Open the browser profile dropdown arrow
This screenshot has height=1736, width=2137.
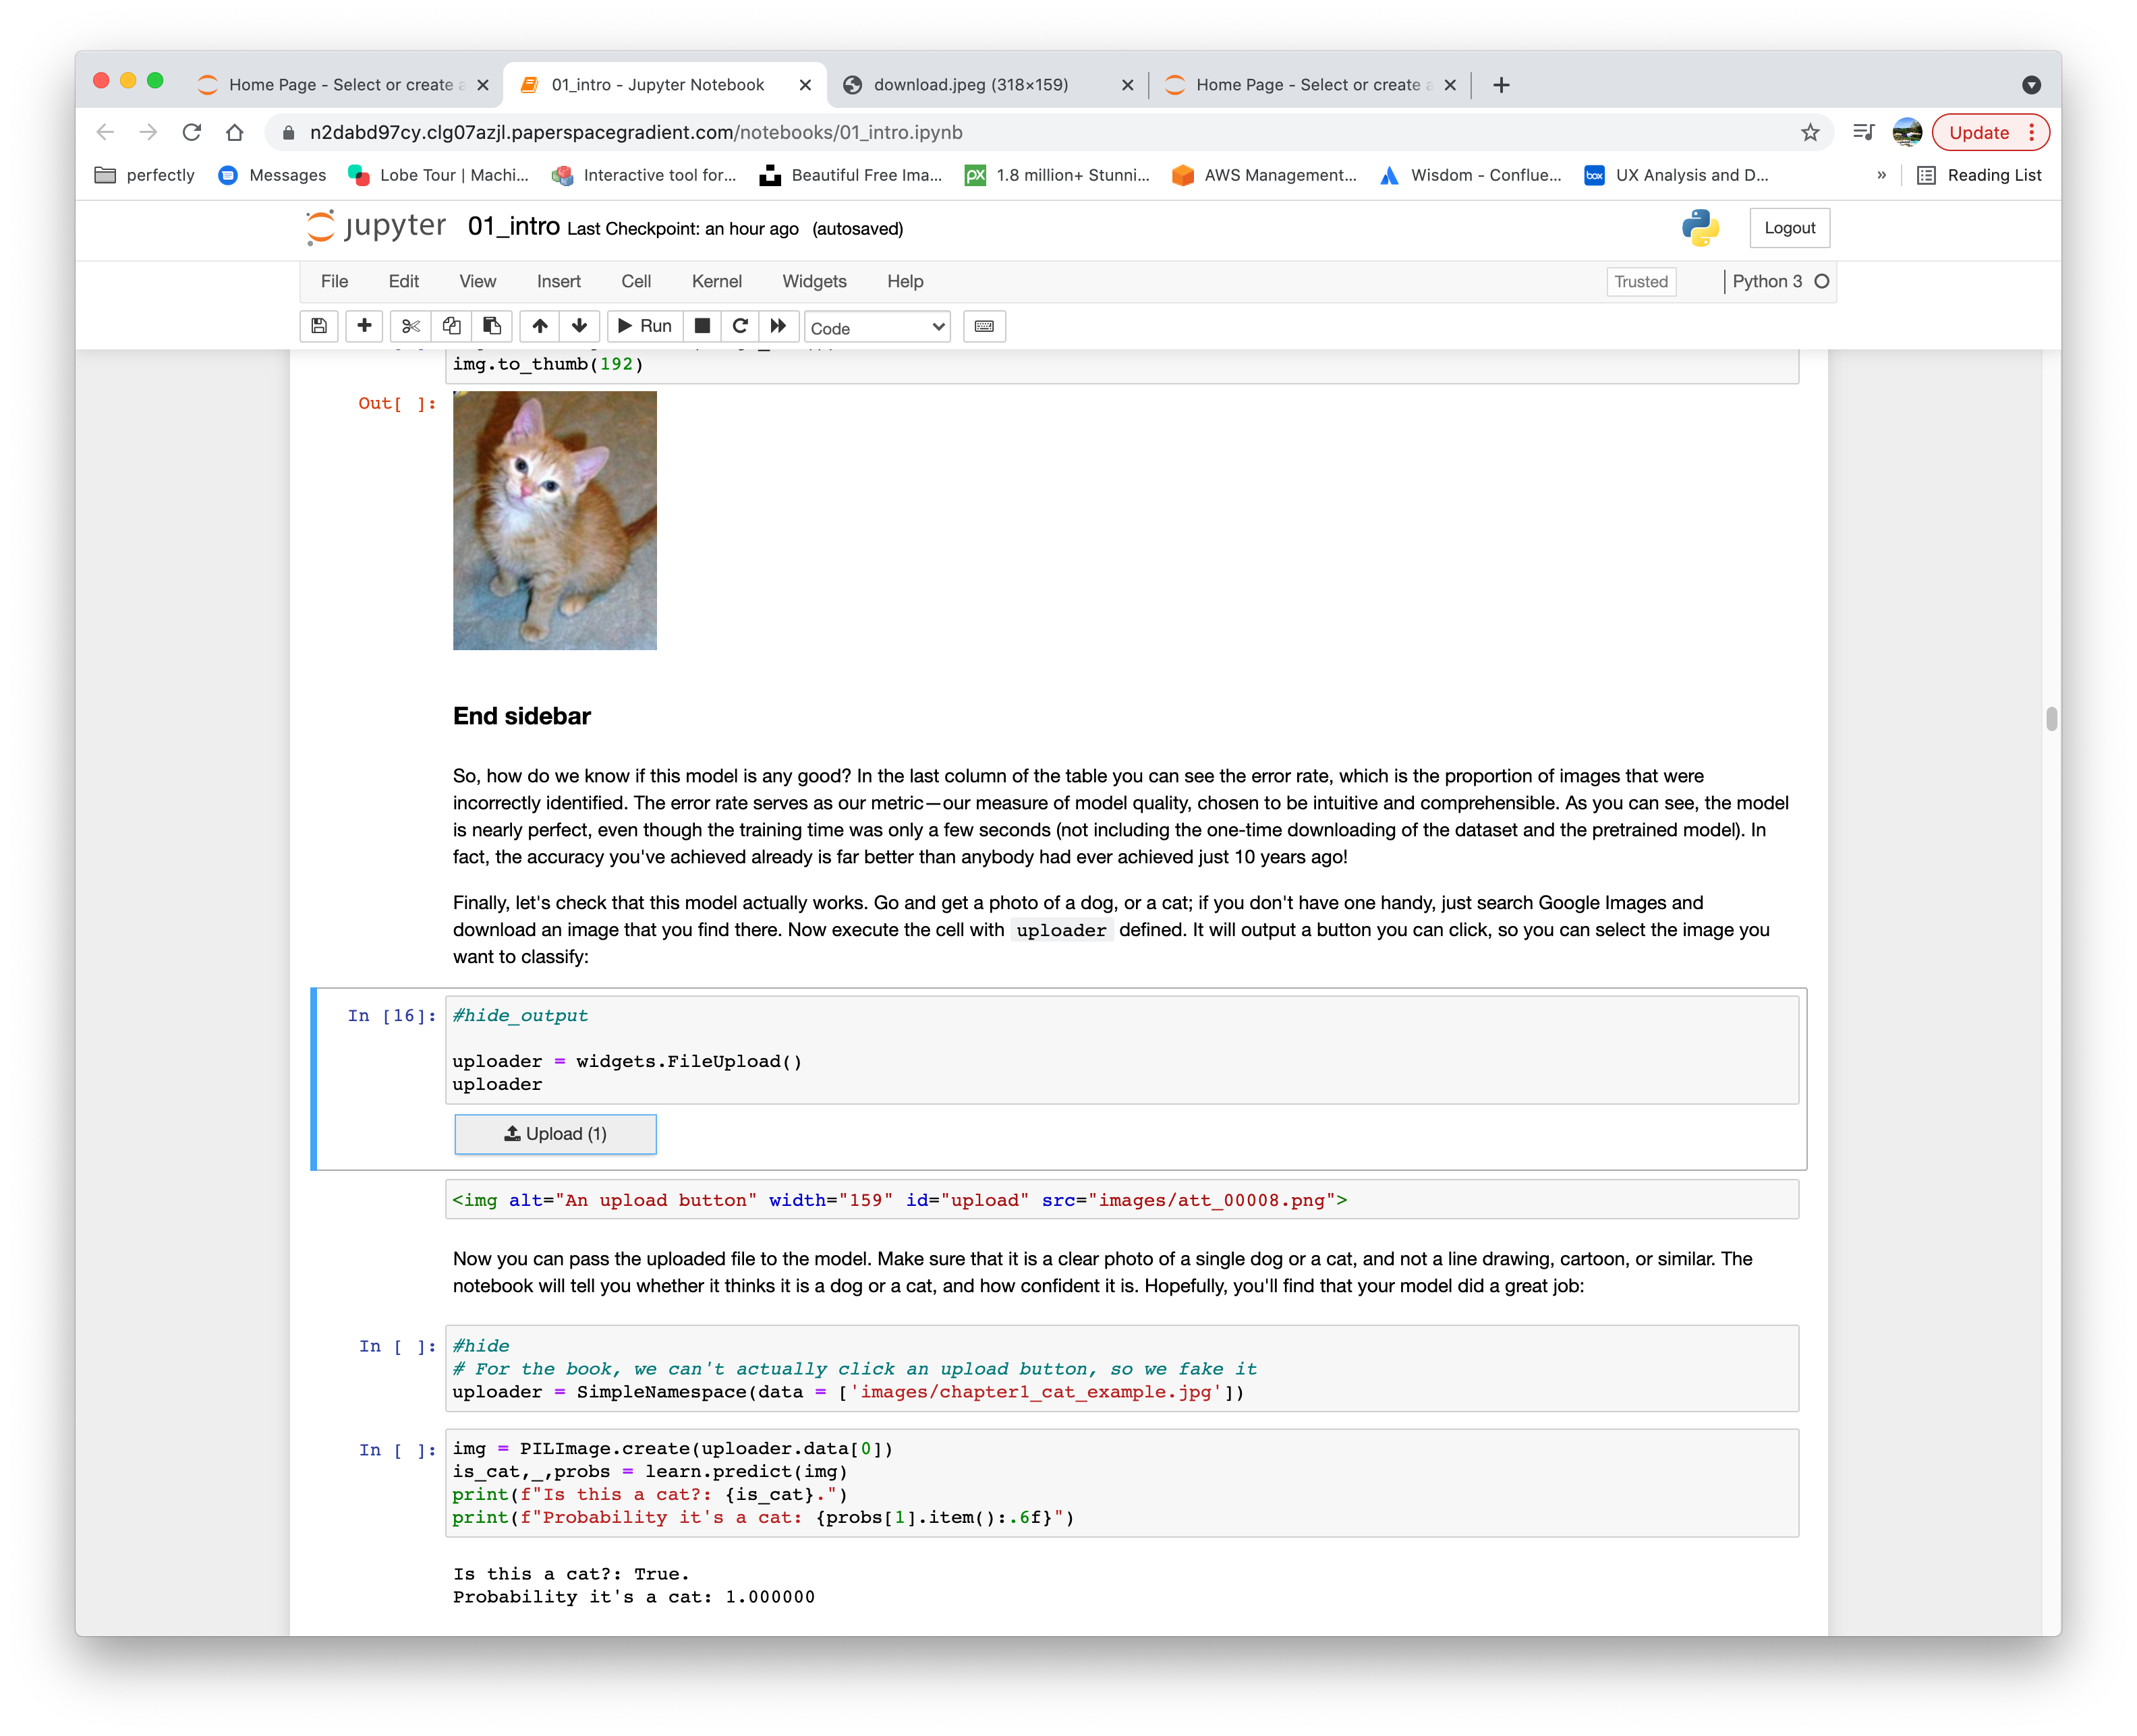(2031, 85)
